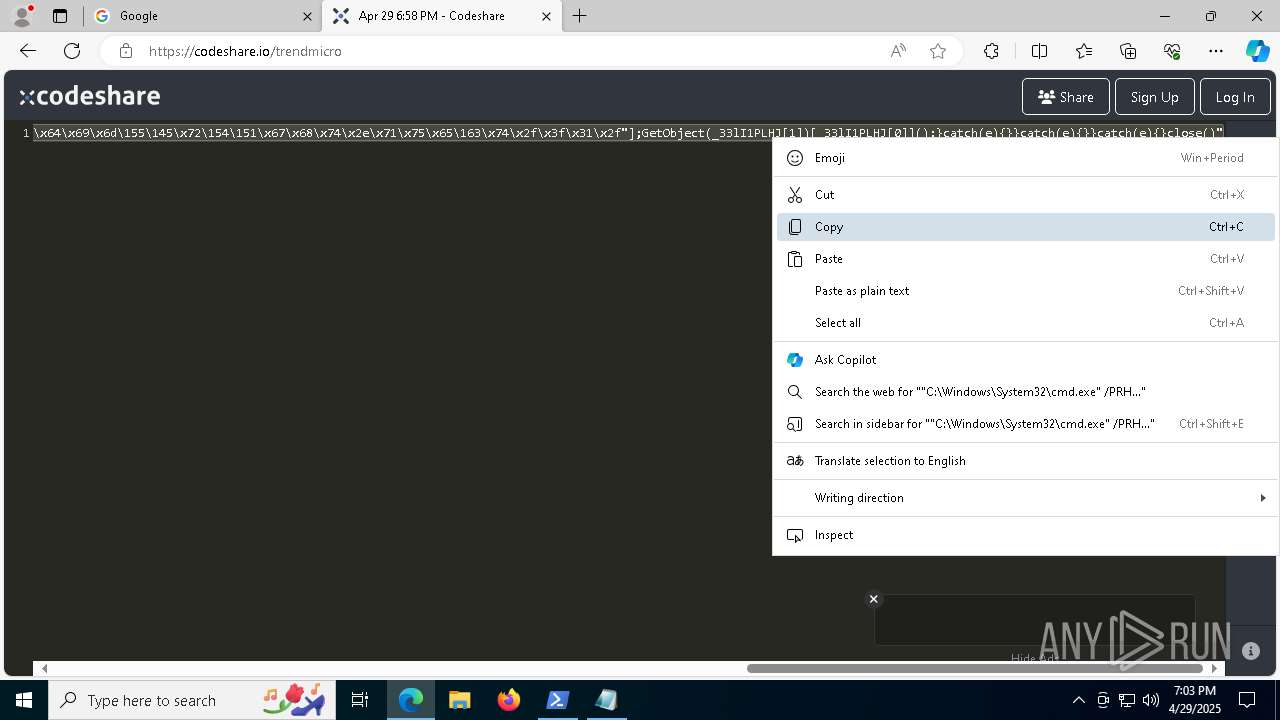The width and height of the screenshot is (1280, 720).
Task: Choose Copy from context menu
Action: tap(1027, 227)
